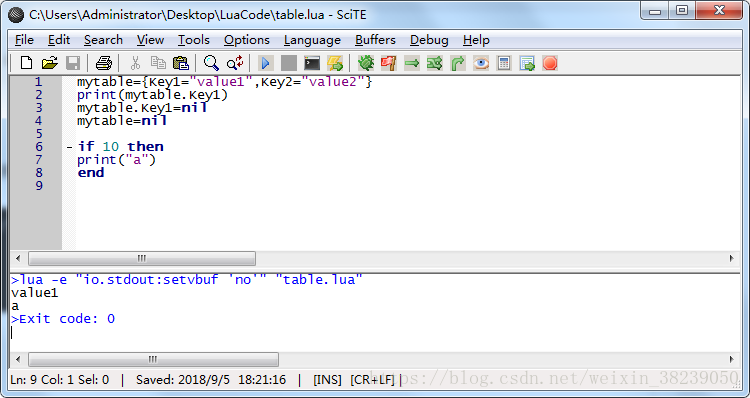Image resolution: width=750 pixels, height=398 pixels.
Task: Click the editor horizontal scrollbar thumb
Action: pyautogui.click(x=142, y=258)
